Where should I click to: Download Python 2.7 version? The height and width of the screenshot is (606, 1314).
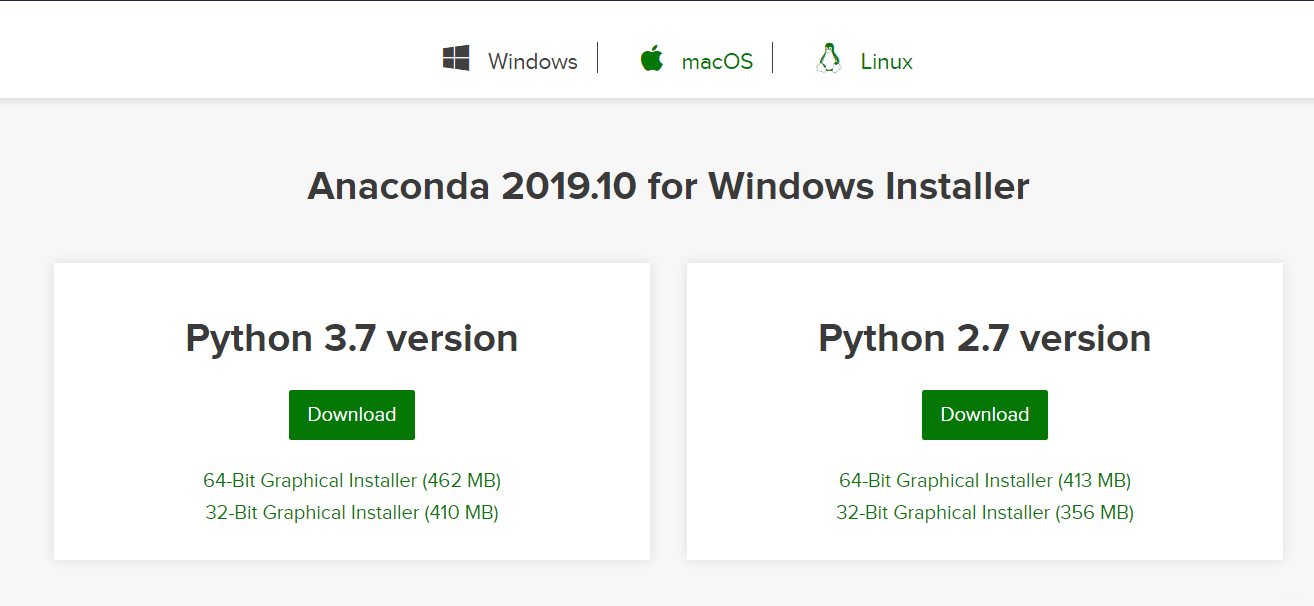[984, 414]
